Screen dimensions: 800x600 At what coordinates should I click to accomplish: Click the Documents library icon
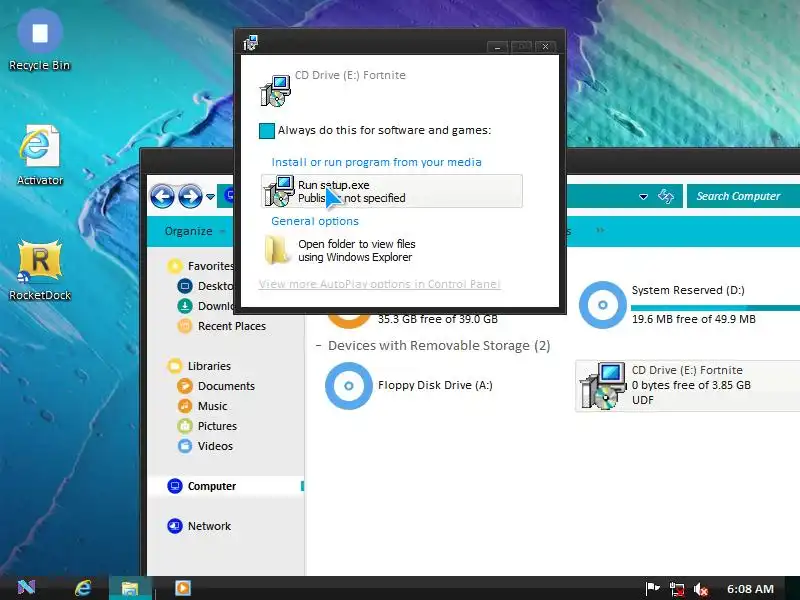click(x=185, y=386)
